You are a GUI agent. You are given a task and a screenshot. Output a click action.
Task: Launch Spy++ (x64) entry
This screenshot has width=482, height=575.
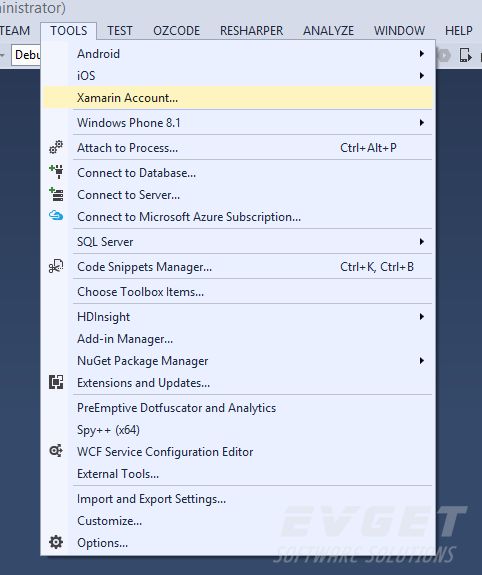238,429
